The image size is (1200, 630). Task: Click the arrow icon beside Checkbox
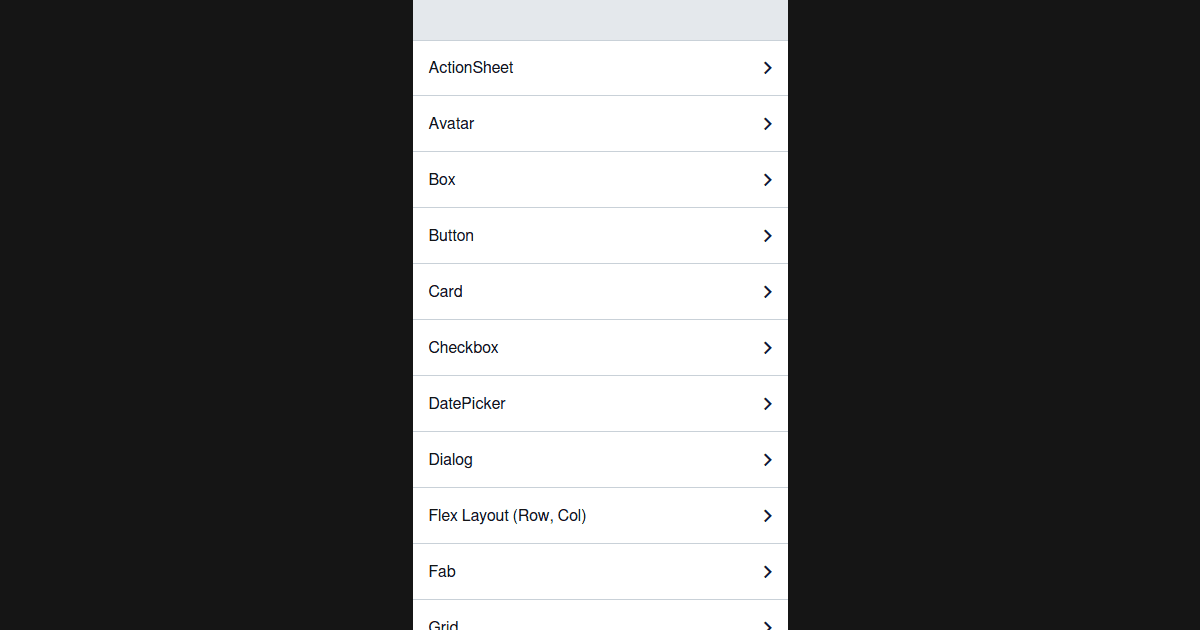click(767, 348)
